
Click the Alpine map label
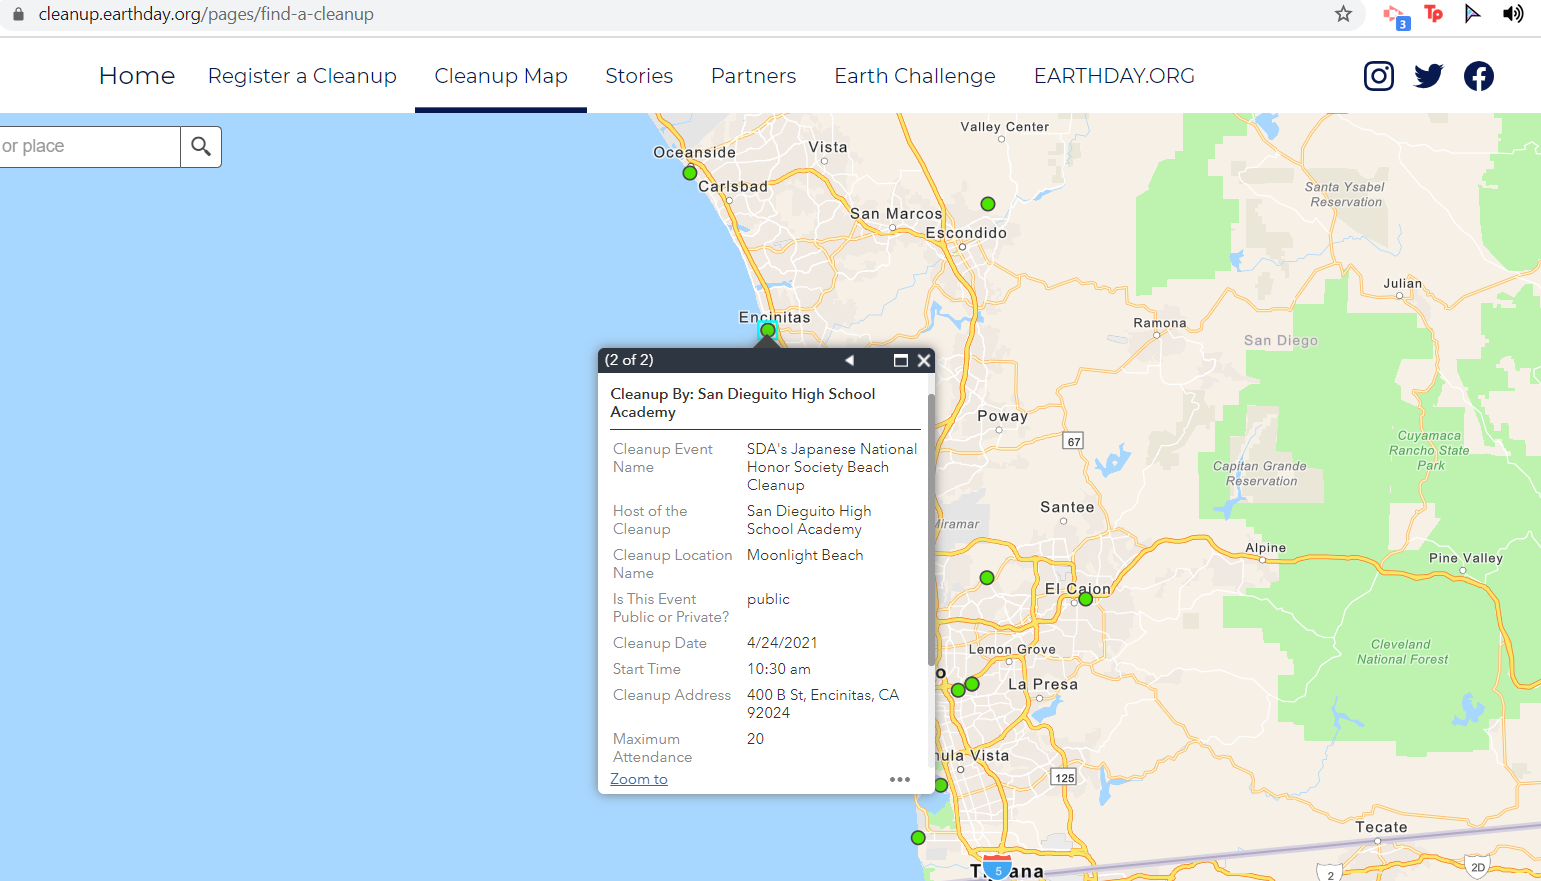coord(1266,548)
